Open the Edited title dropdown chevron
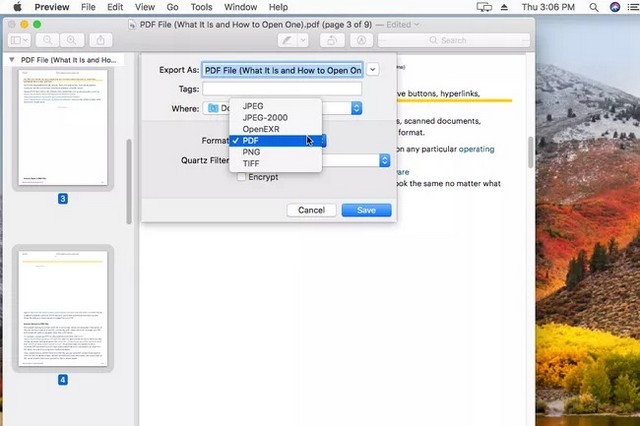 click(416, 24)
